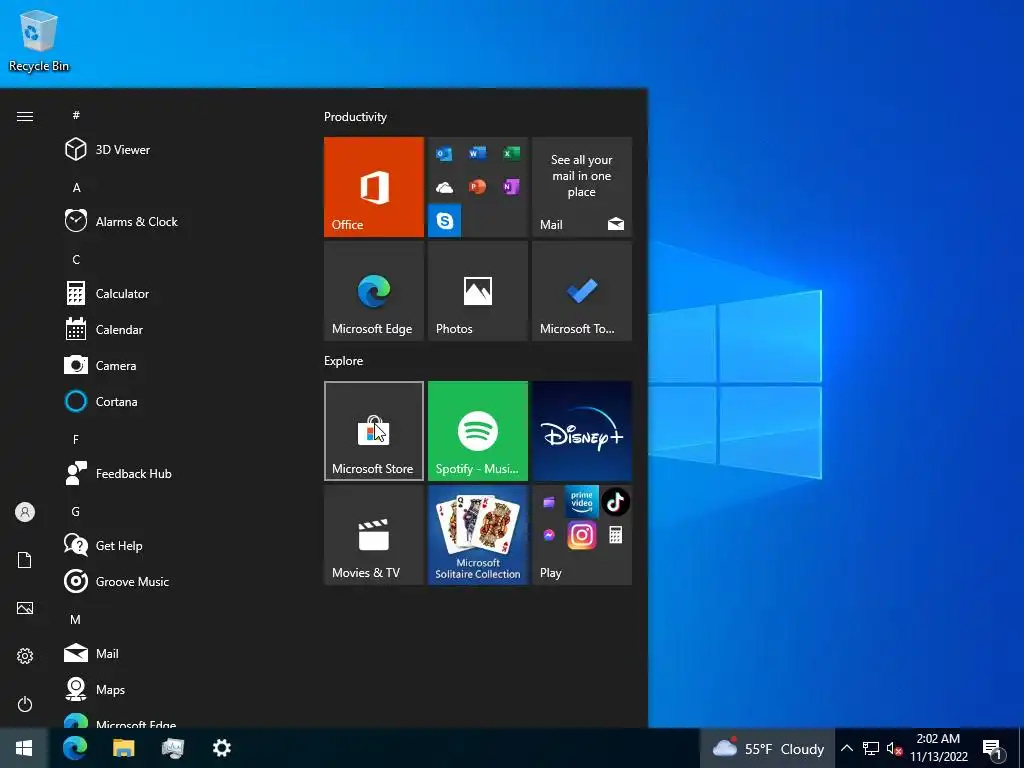Open Pictures from Start sidebar
1024x768 pixels.
[25, 608]
